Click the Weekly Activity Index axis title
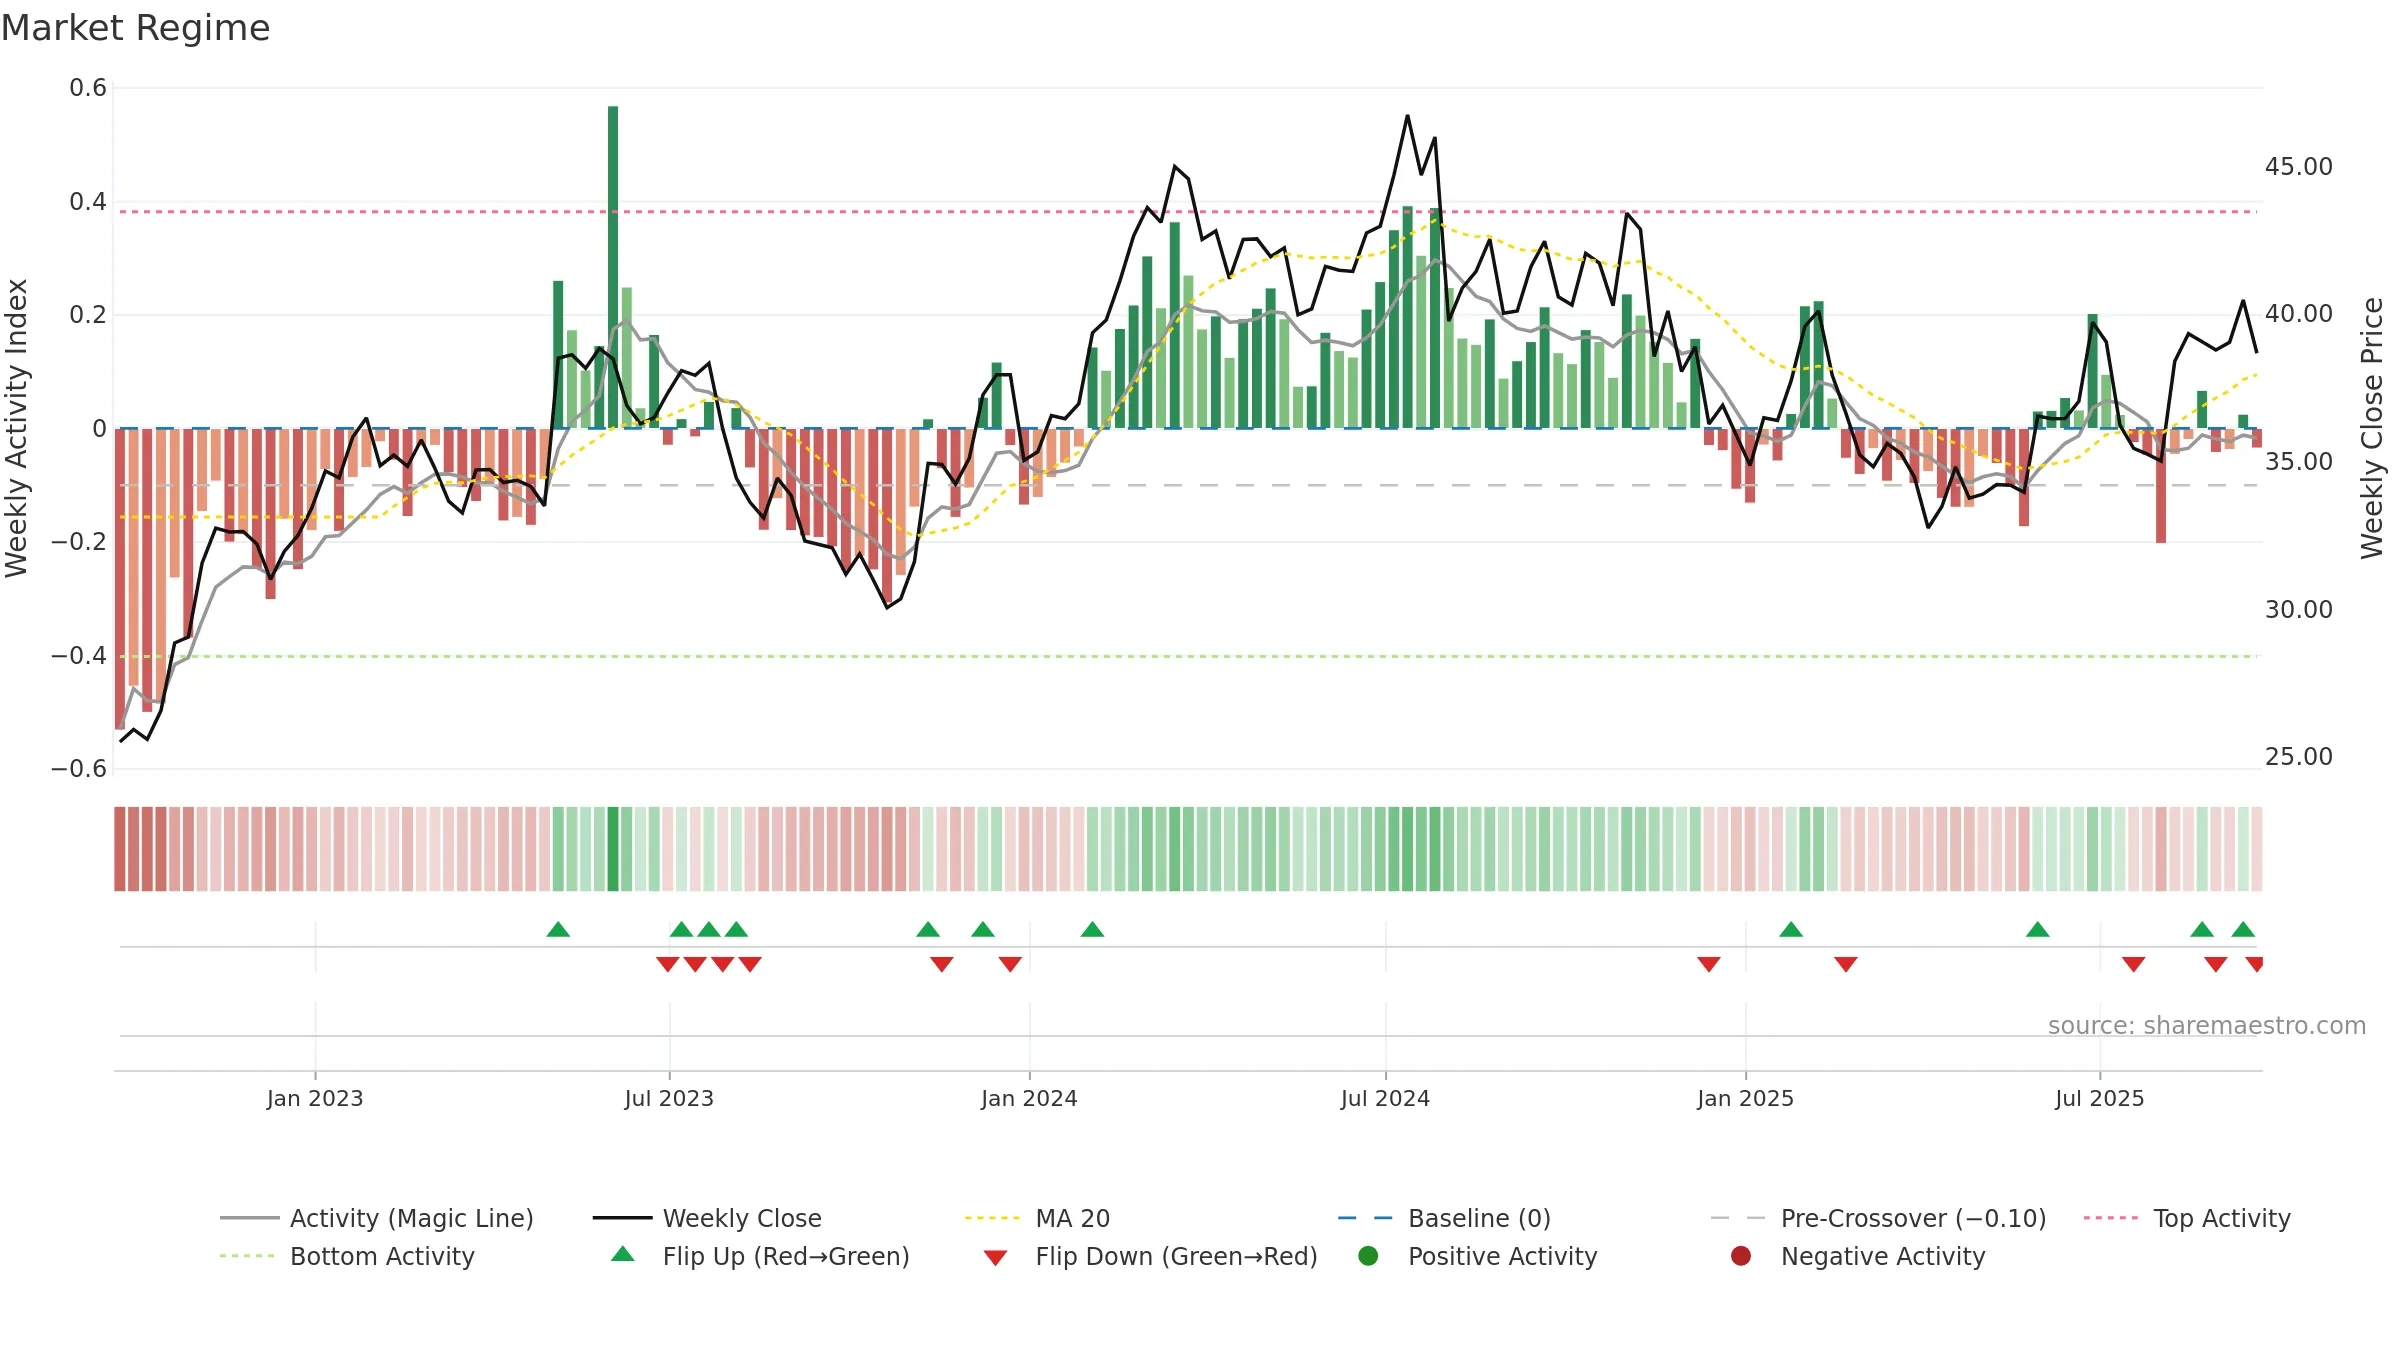This screenshot has width=2400, height=1350. click(17, 428)
